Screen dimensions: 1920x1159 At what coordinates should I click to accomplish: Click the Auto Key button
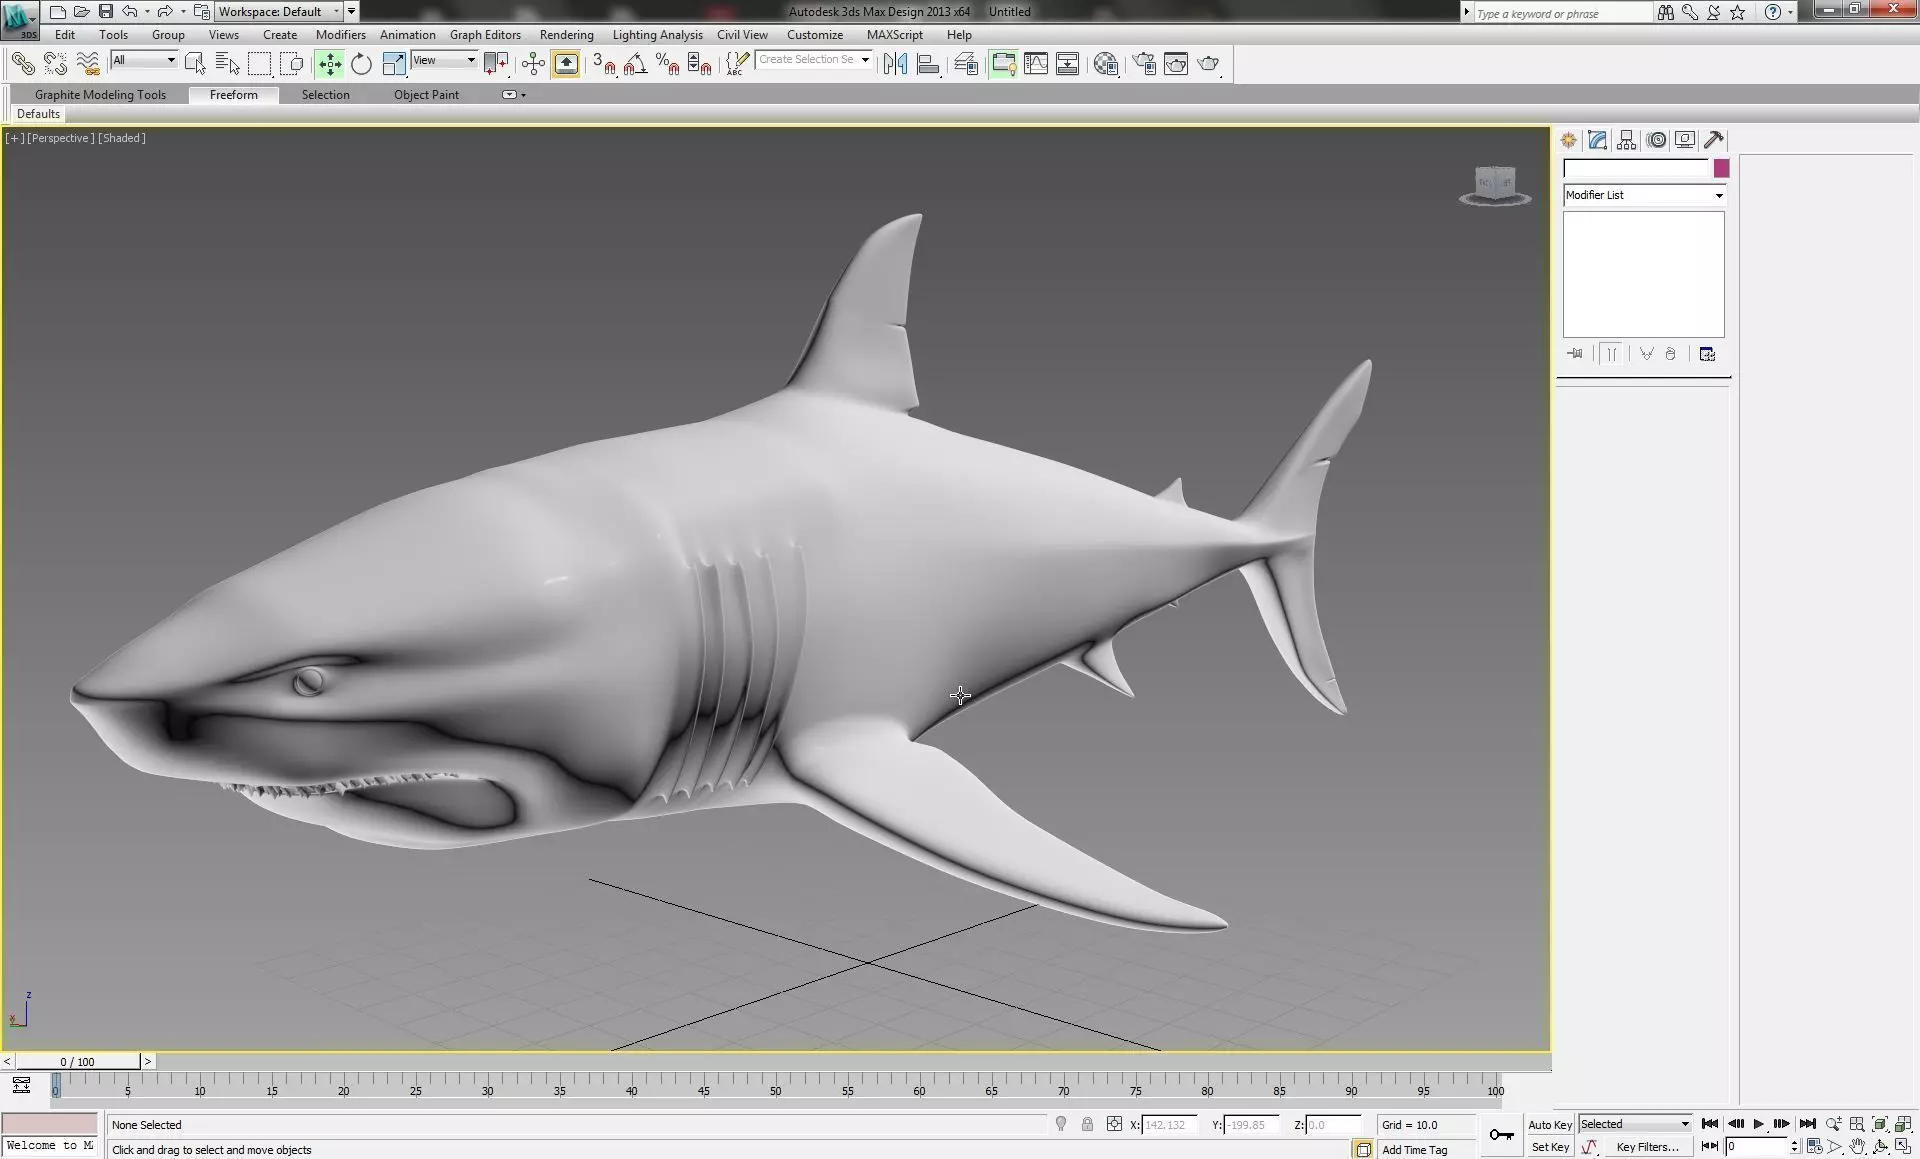[x=1550, y=1124]
